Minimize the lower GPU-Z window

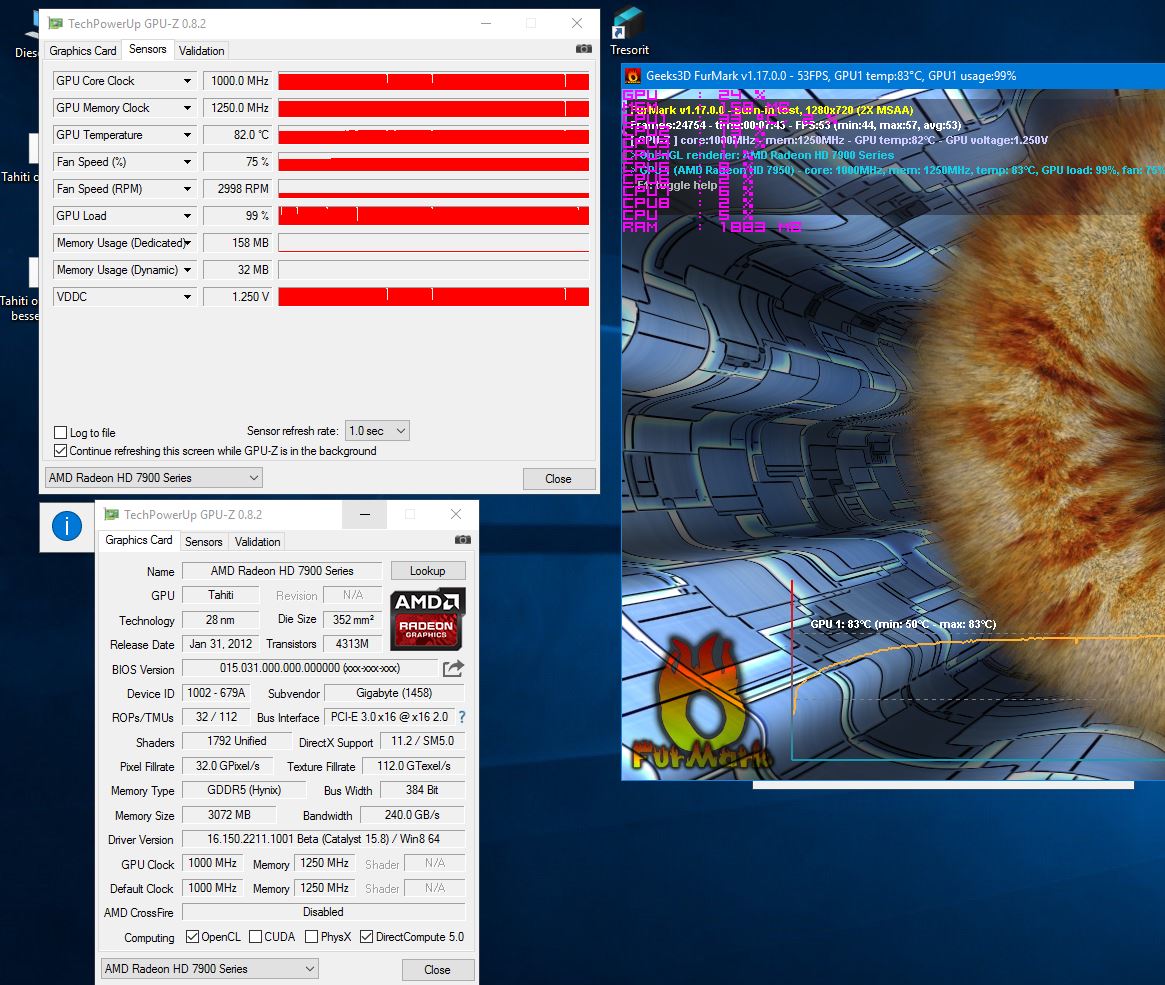click(x=365, y=514)
